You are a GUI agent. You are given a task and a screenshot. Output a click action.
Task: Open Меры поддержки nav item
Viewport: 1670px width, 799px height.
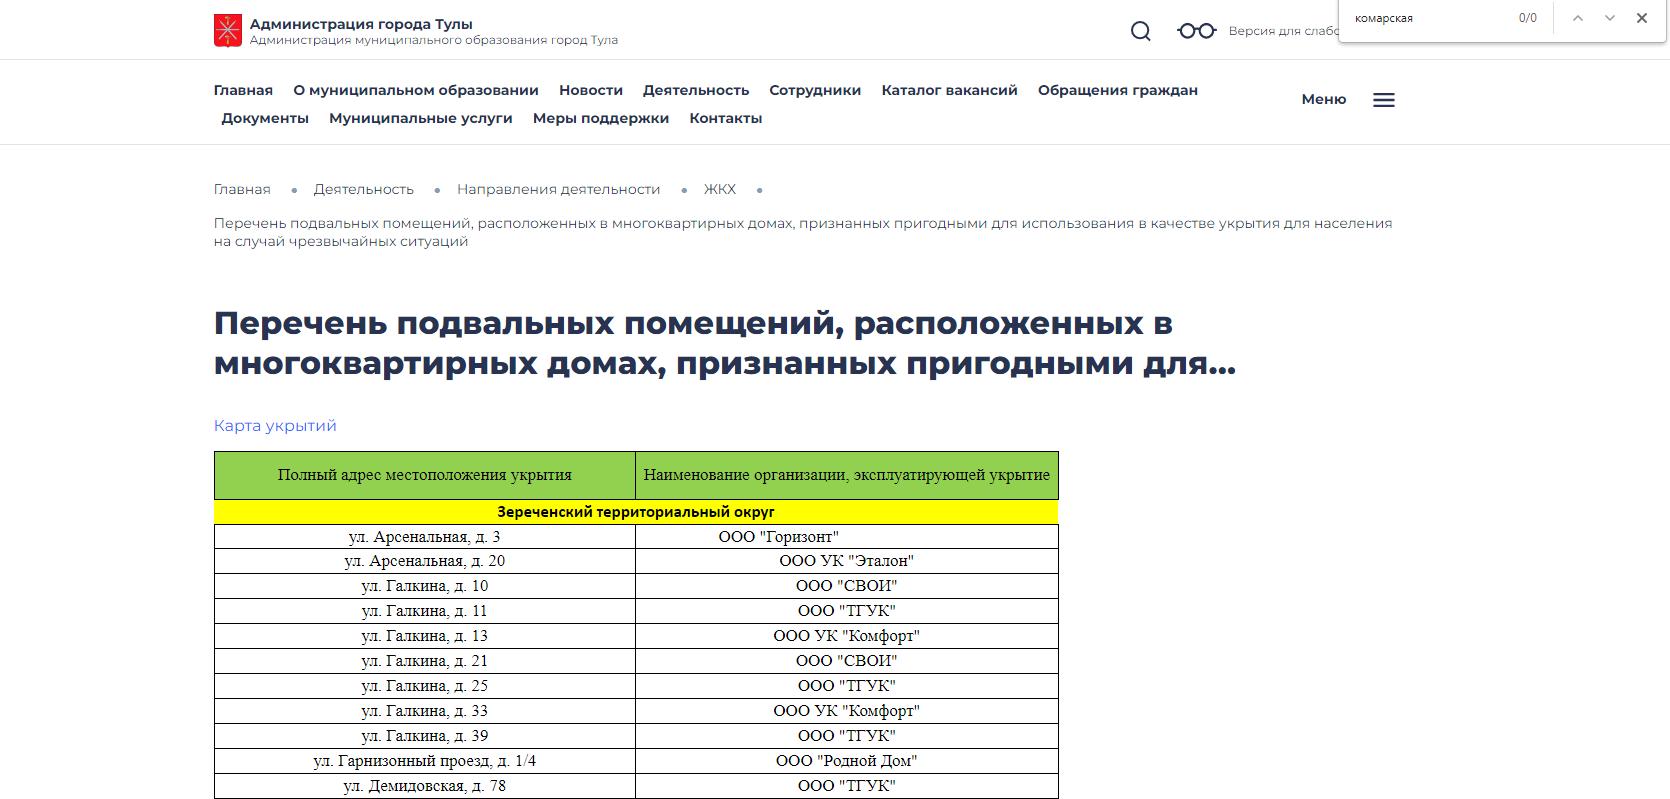[601, 118]
